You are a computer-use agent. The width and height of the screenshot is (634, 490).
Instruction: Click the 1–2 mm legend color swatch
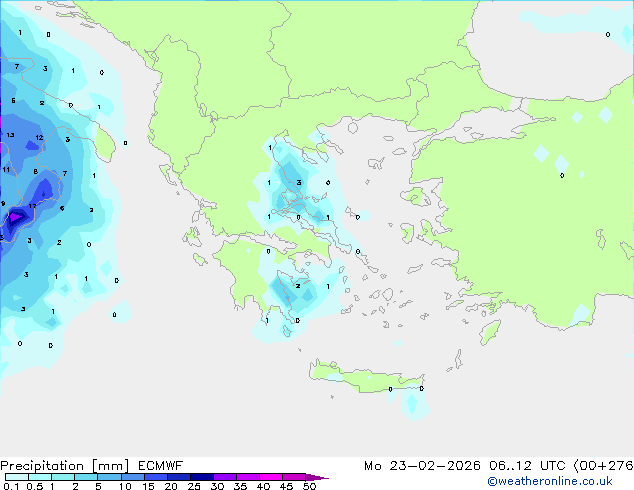pyautogui.click(x=63, y=477)
